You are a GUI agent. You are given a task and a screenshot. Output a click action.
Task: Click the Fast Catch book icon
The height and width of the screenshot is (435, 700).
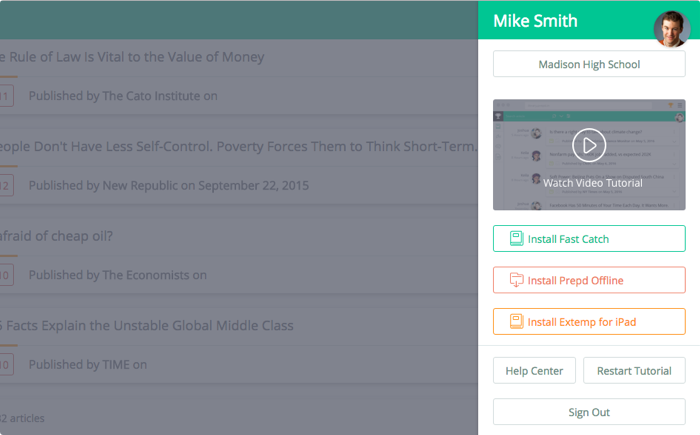click(x=517, y=238)
